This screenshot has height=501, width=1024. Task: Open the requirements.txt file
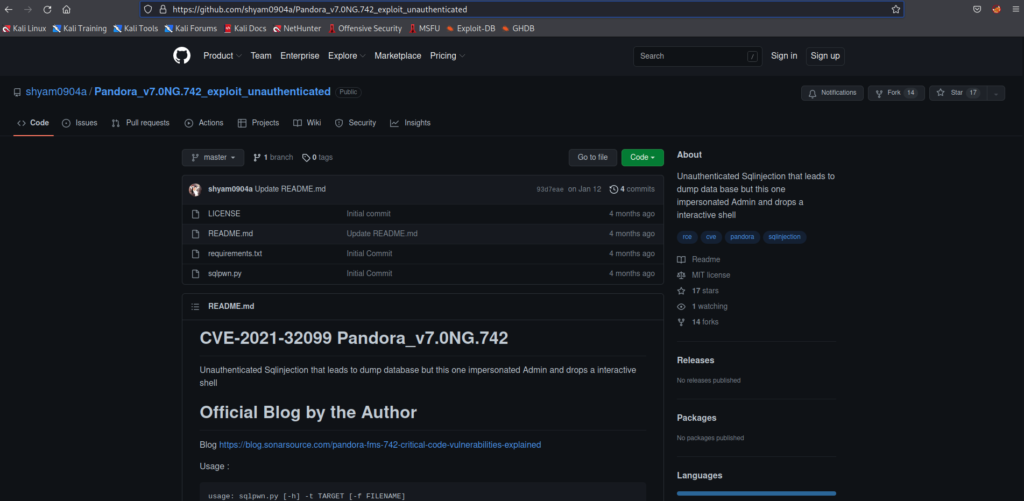click(x=235, y=253)
